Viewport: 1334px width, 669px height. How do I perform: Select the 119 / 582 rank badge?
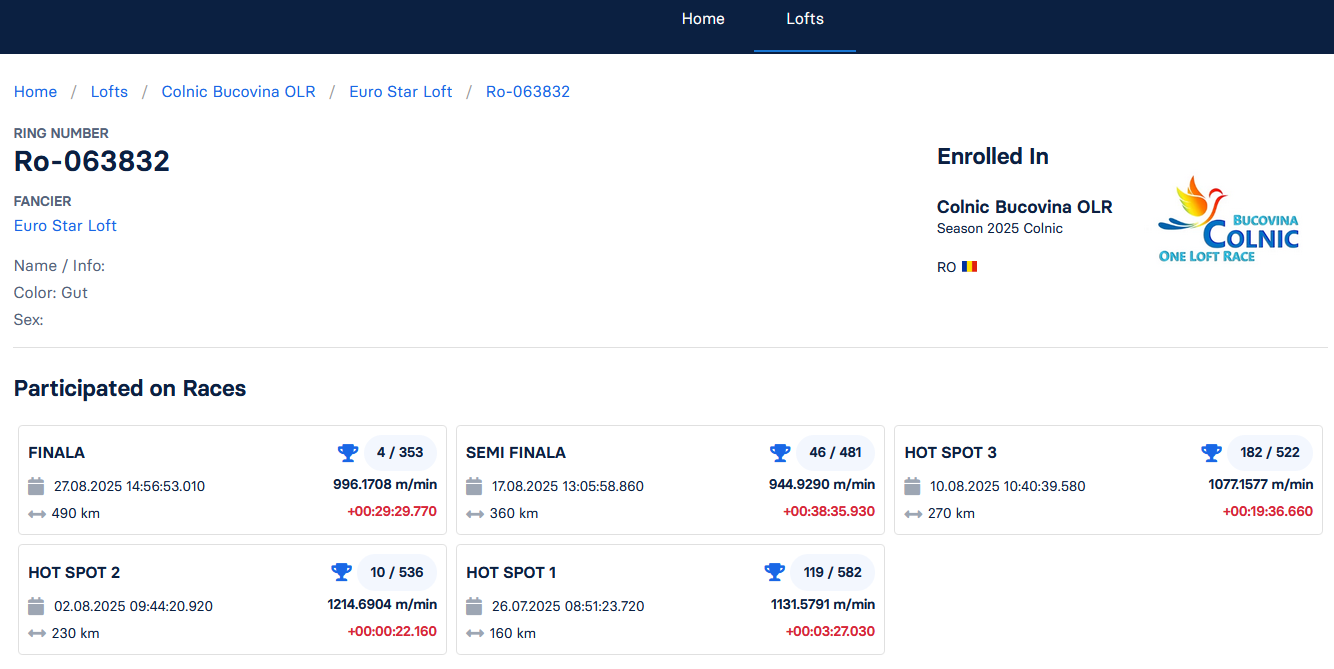[834, 573]
